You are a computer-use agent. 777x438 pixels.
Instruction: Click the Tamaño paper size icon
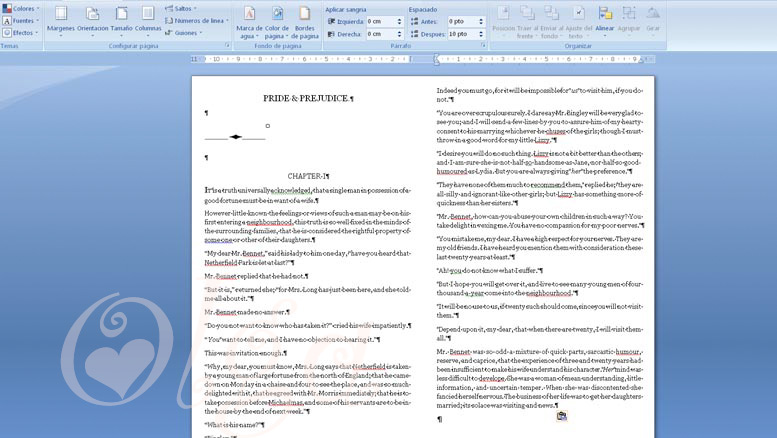pos(121,14)
